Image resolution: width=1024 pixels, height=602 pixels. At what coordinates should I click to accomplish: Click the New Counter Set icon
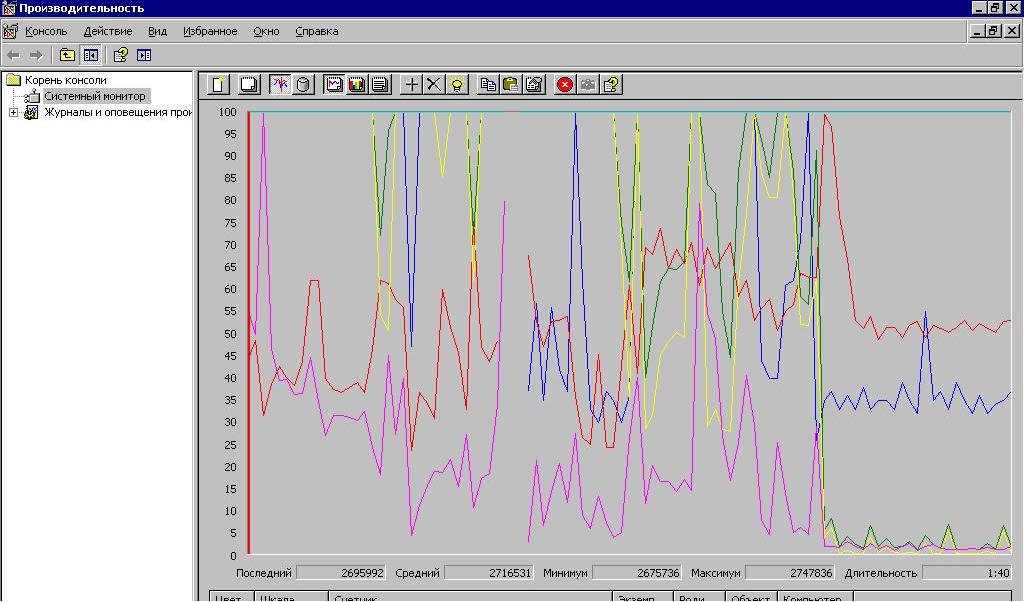tap(218, 85)
